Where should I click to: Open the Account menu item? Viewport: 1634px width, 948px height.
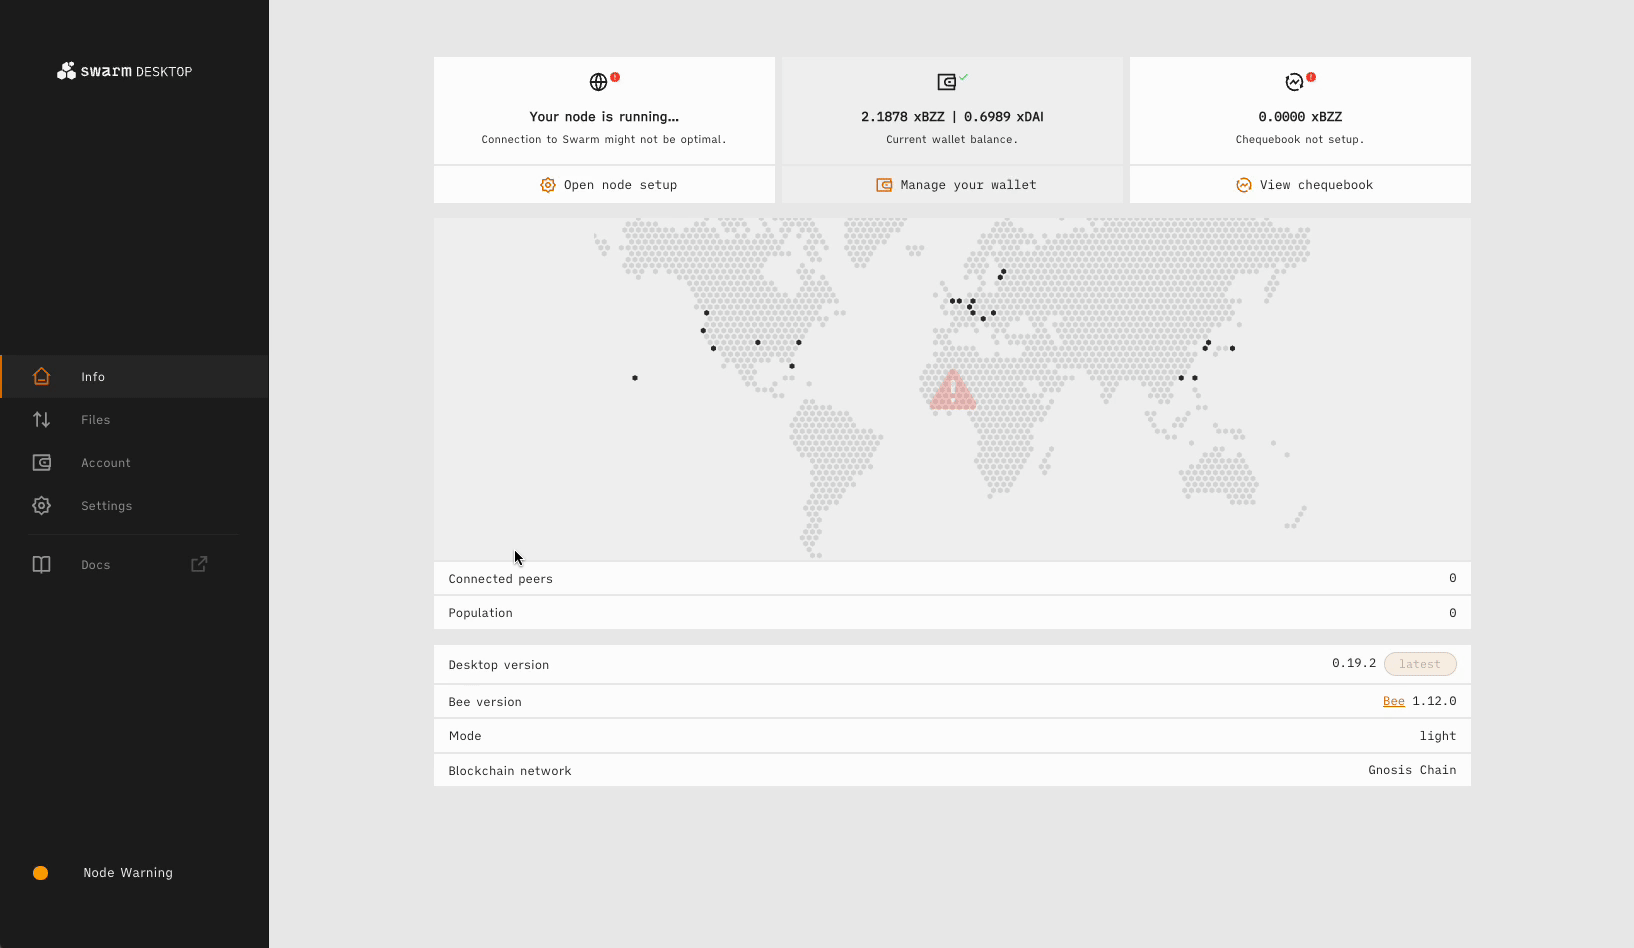pyautogui.click(x=106, y=463)
